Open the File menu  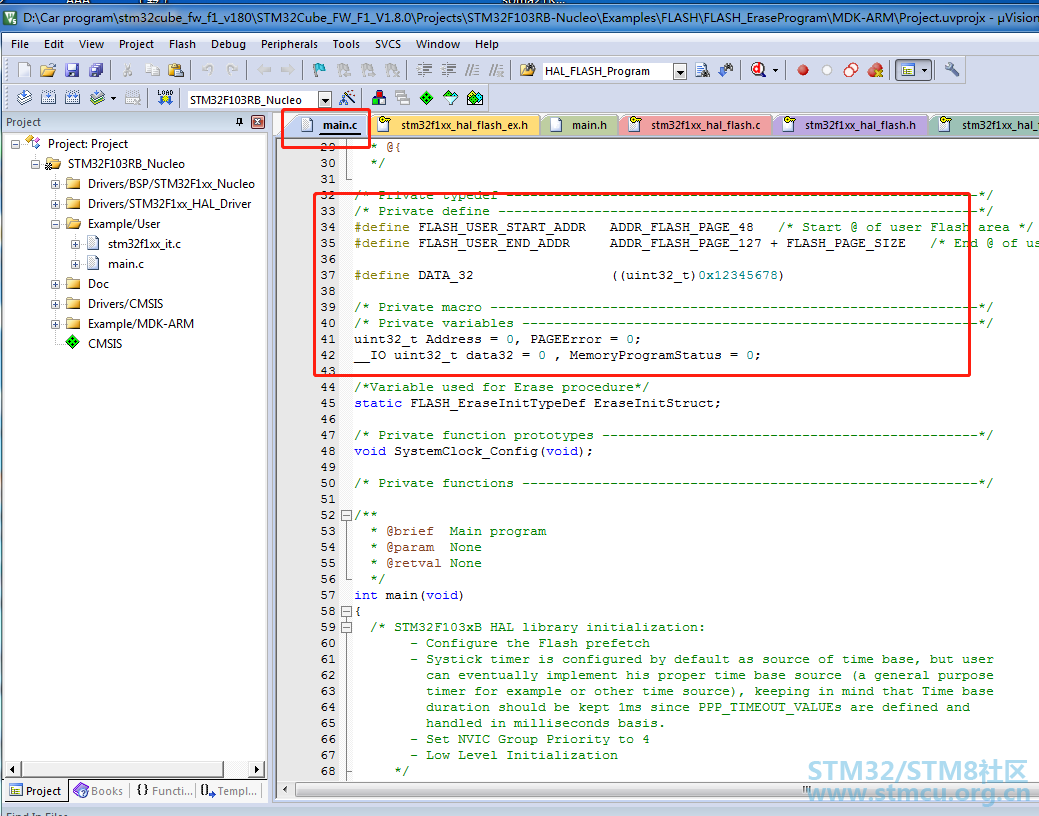pyautogui.click(x=20, y=44)
